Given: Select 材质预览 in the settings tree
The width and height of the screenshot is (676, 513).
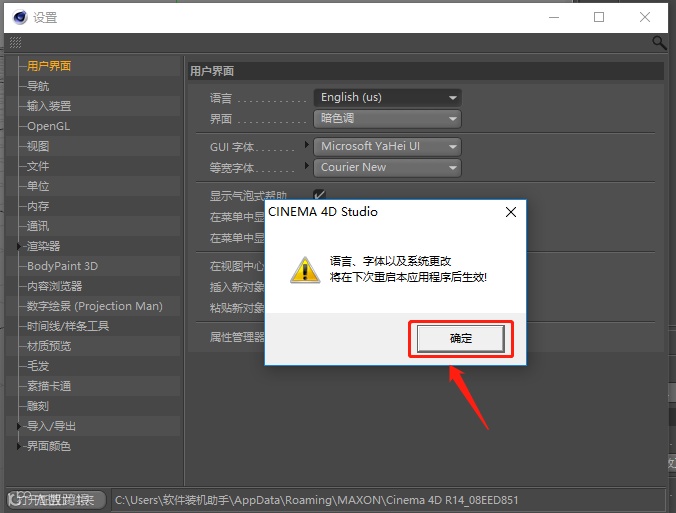Looking at the screenshot, I should click(49, 346).
